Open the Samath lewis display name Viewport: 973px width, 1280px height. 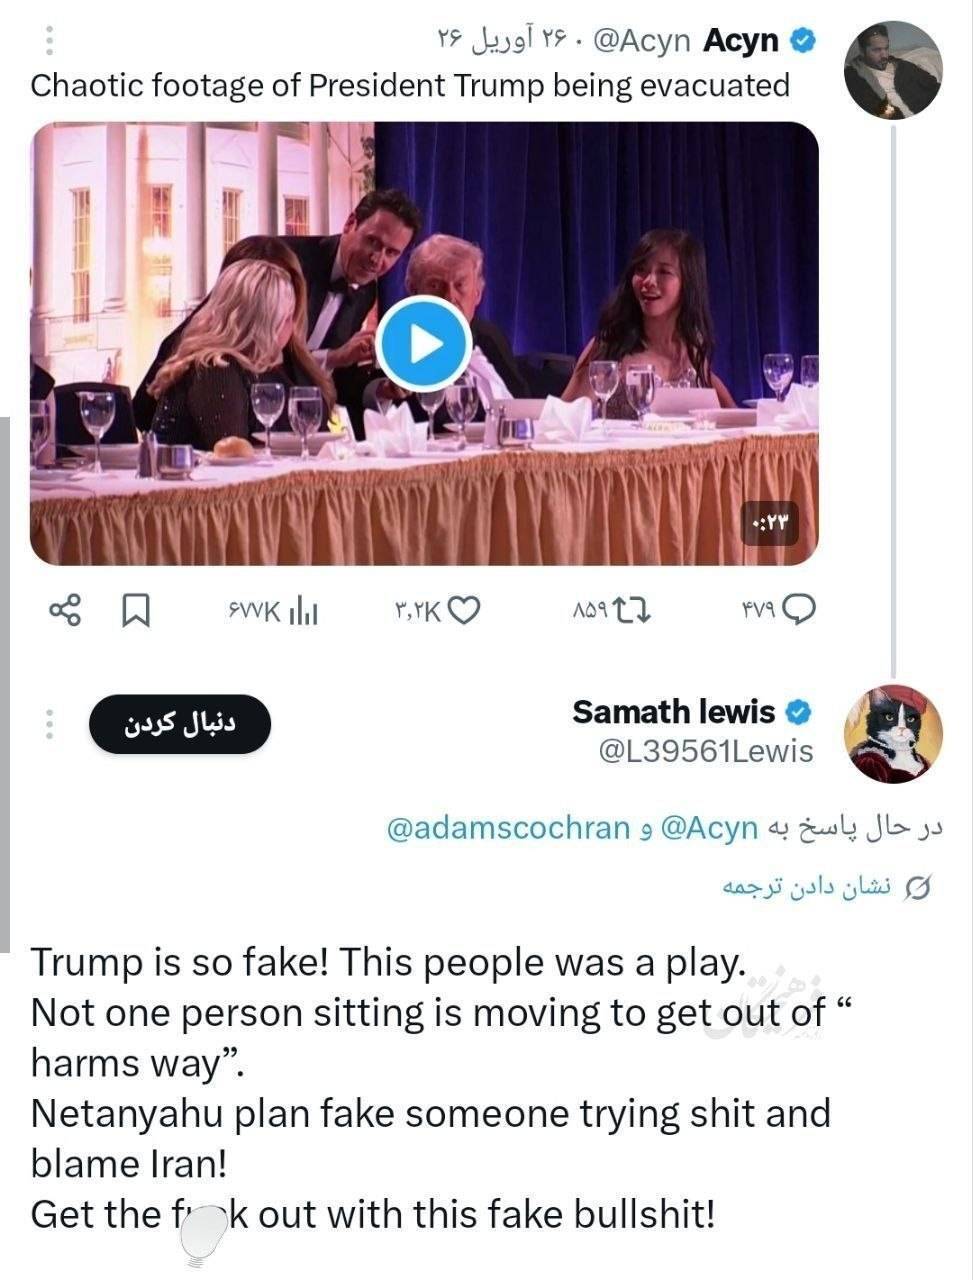(673, 712)
